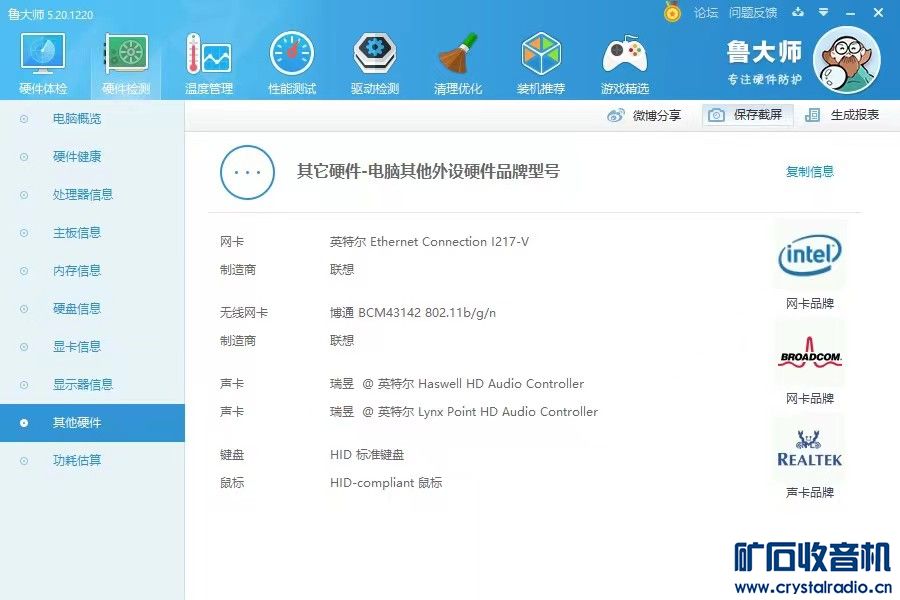Screen dimensions: 900x600
Task: Click the Weibo logo icon
Action: click(616, 115)
